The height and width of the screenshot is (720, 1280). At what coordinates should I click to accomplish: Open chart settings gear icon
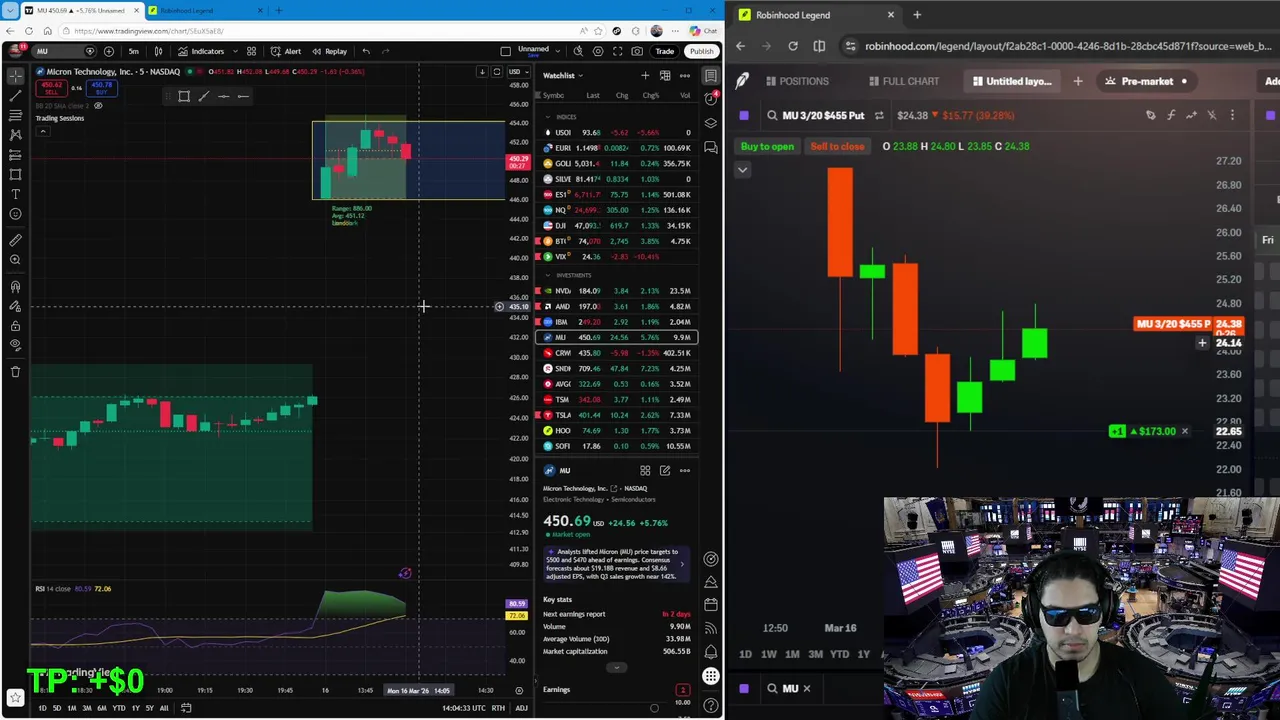tap(598, 51)
